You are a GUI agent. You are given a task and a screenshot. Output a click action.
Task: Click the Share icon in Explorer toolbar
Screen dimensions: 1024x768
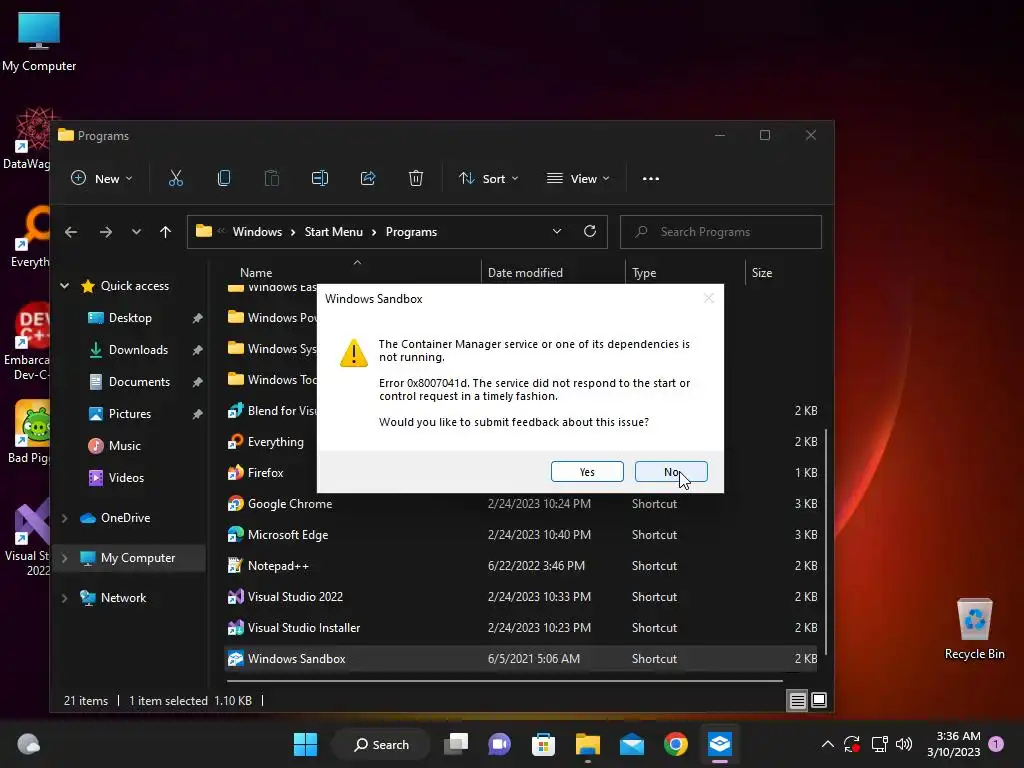coord(368,178)
